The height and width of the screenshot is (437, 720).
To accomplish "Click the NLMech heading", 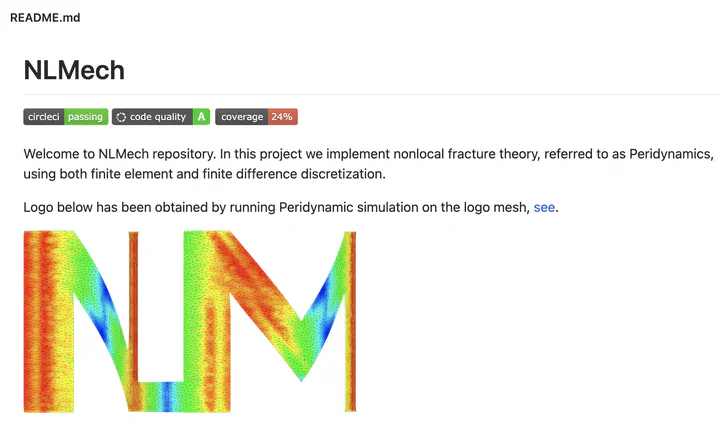I will (x=74, y=70).
